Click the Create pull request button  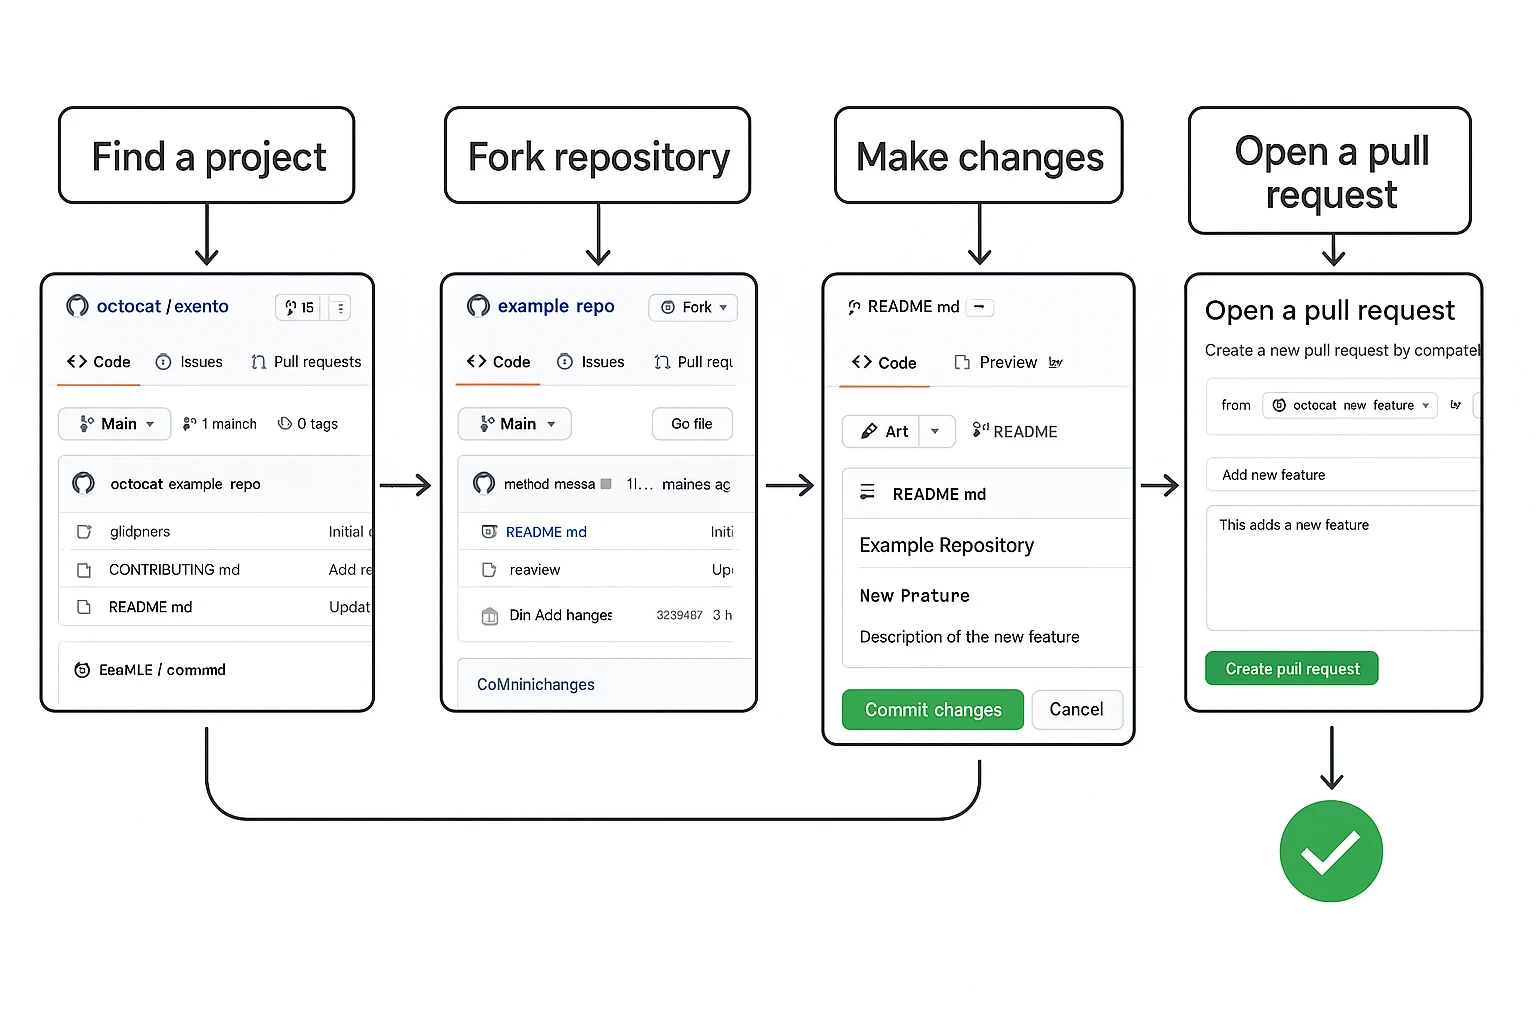click(1292, 669)
